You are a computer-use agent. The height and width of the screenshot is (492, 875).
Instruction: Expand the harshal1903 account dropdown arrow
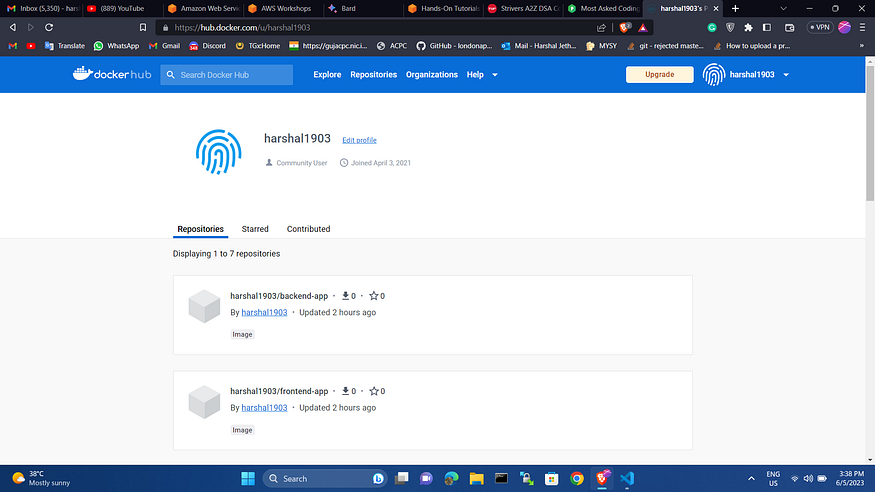tap(786, 75)
